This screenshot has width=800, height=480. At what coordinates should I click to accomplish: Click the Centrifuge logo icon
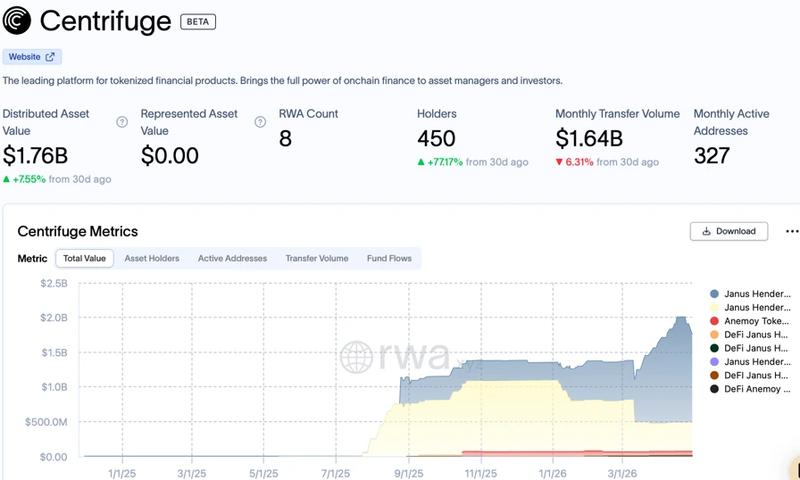click(17, 20)
